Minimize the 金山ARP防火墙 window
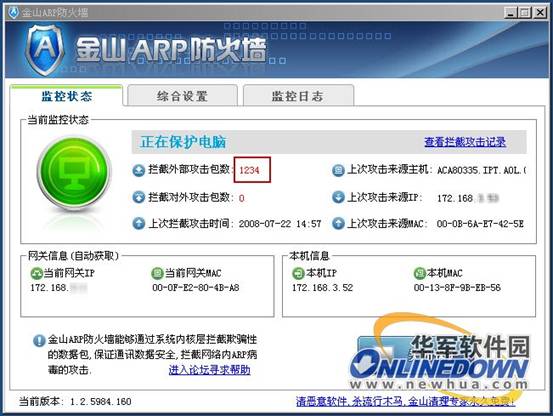 (x=510, y=13)
